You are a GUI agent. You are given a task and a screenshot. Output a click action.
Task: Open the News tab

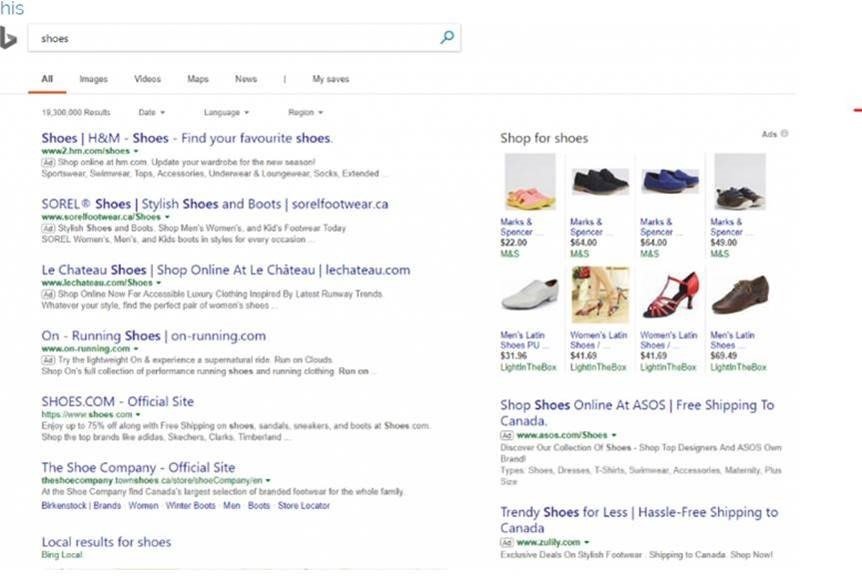click(246, 79)
